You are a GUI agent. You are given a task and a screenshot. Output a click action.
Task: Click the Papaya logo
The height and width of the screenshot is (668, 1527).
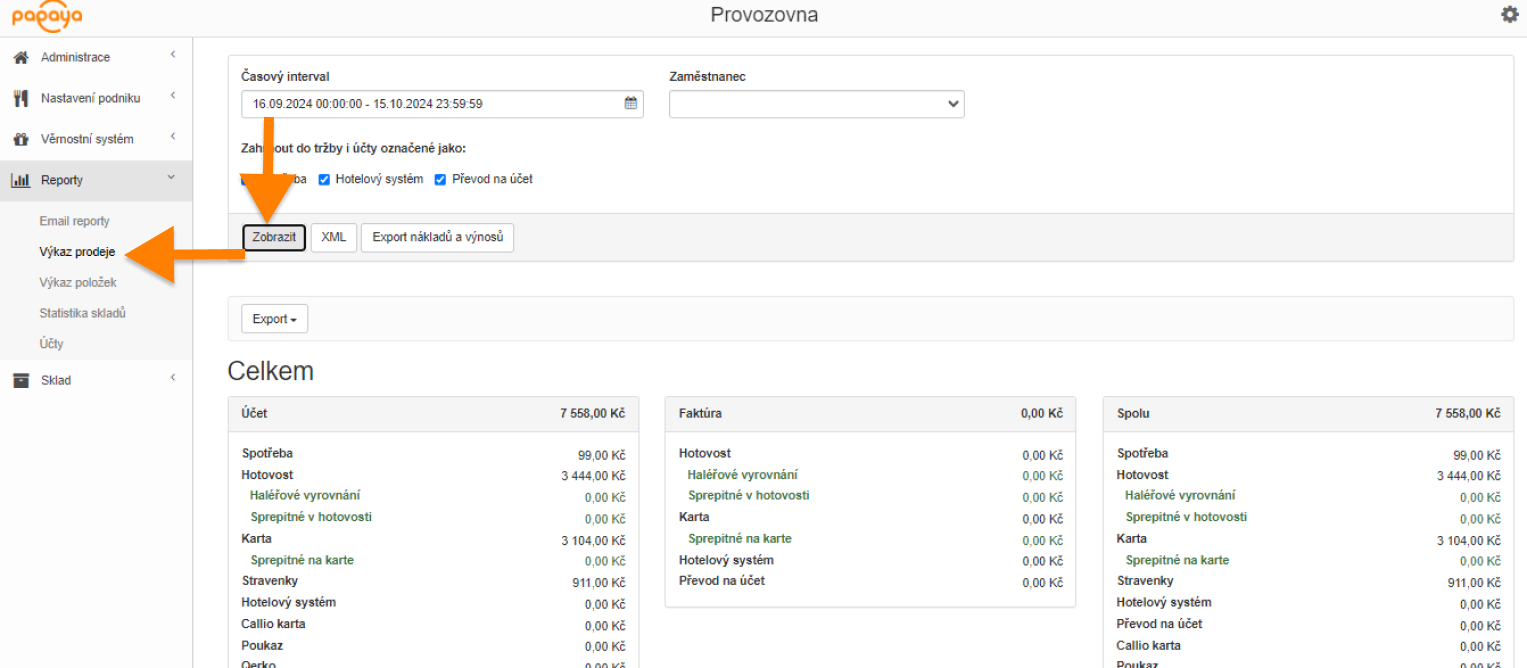[x=47, y=17]
